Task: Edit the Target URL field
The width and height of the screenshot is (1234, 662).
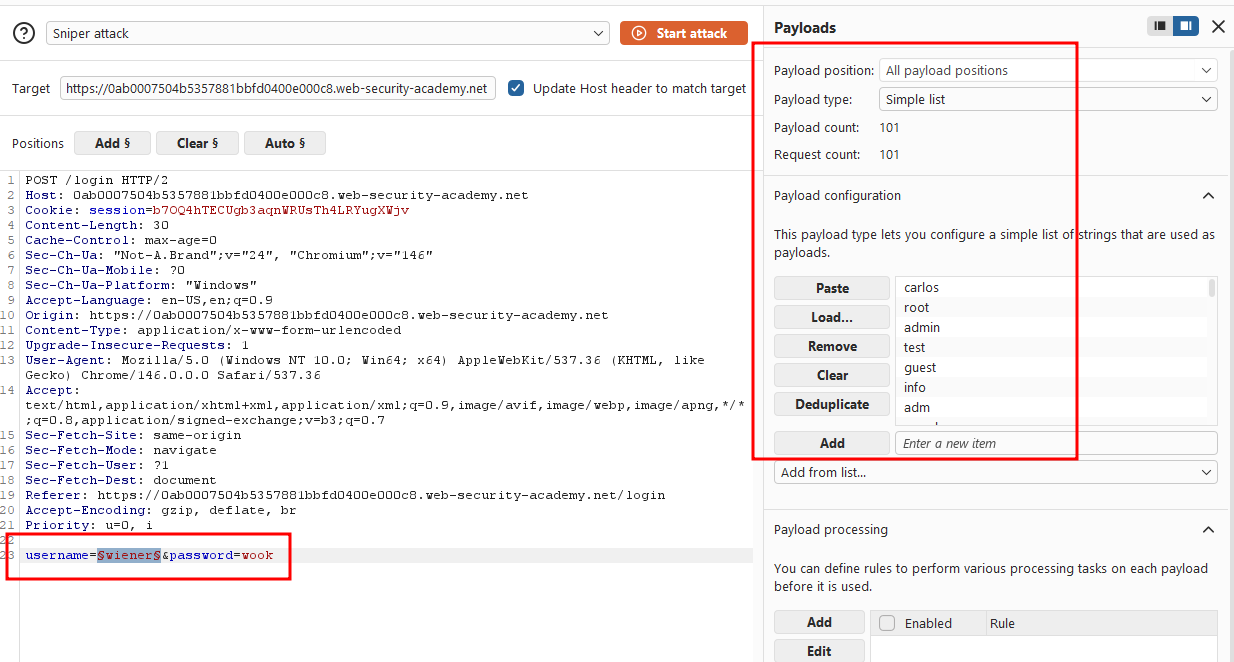Action: 278,88
